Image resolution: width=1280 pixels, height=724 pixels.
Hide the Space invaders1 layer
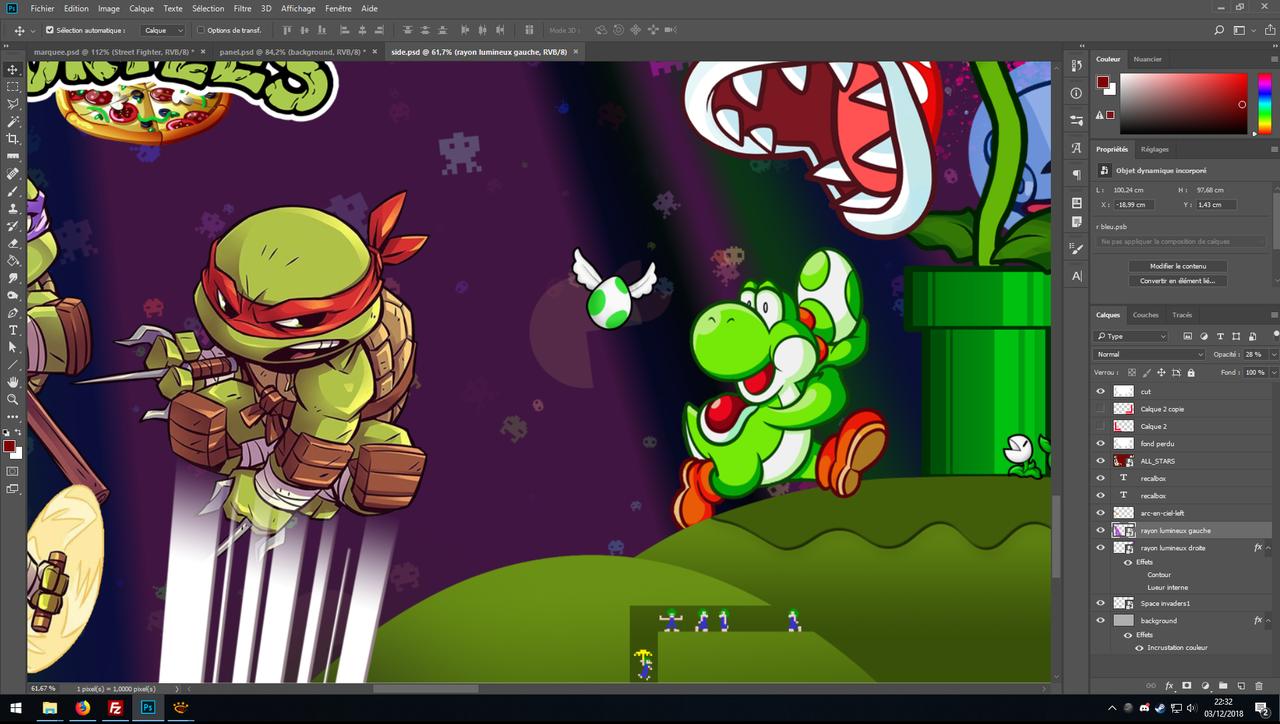[x=1101, y=603]
